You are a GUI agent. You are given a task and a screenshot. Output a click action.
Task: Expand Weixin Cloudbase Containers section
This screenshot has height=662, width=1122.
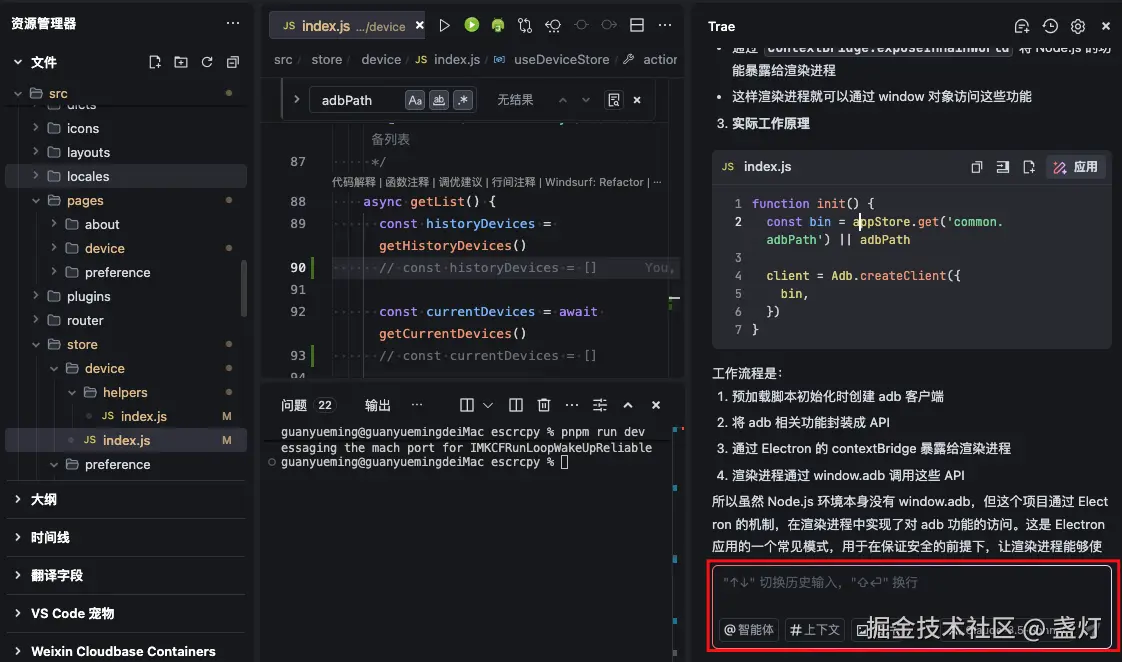[x=18, y=651]
